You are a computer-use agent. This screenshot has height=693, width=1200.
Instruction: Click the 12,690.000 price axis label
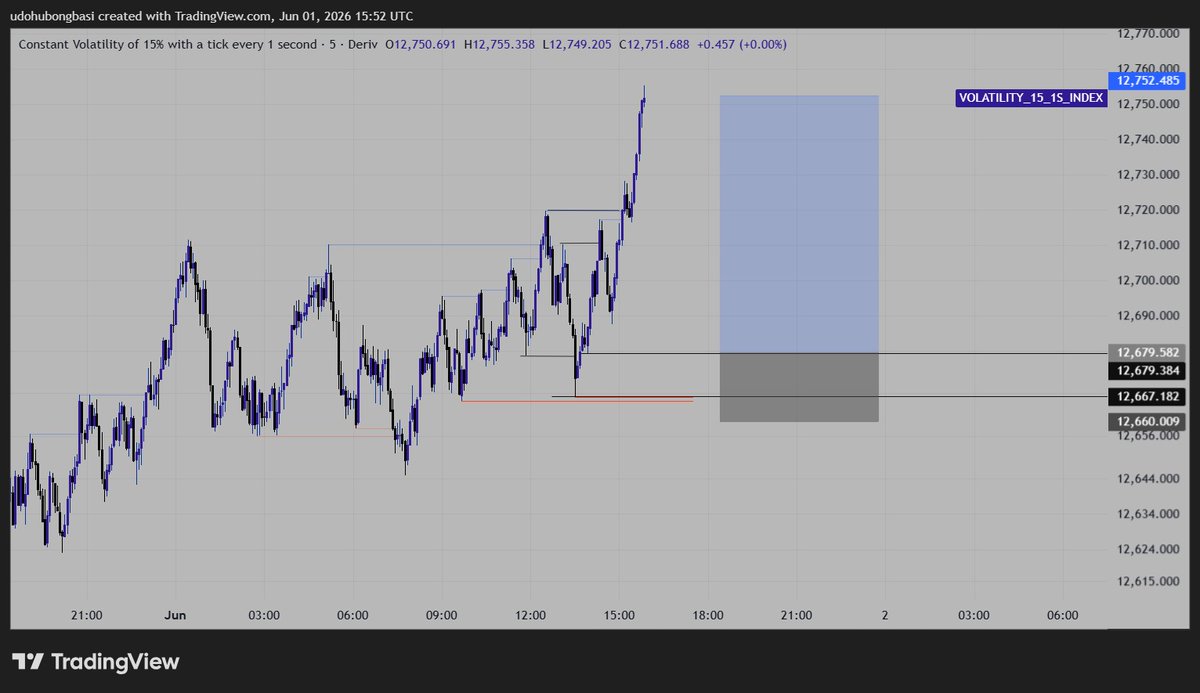[1149, 316]
